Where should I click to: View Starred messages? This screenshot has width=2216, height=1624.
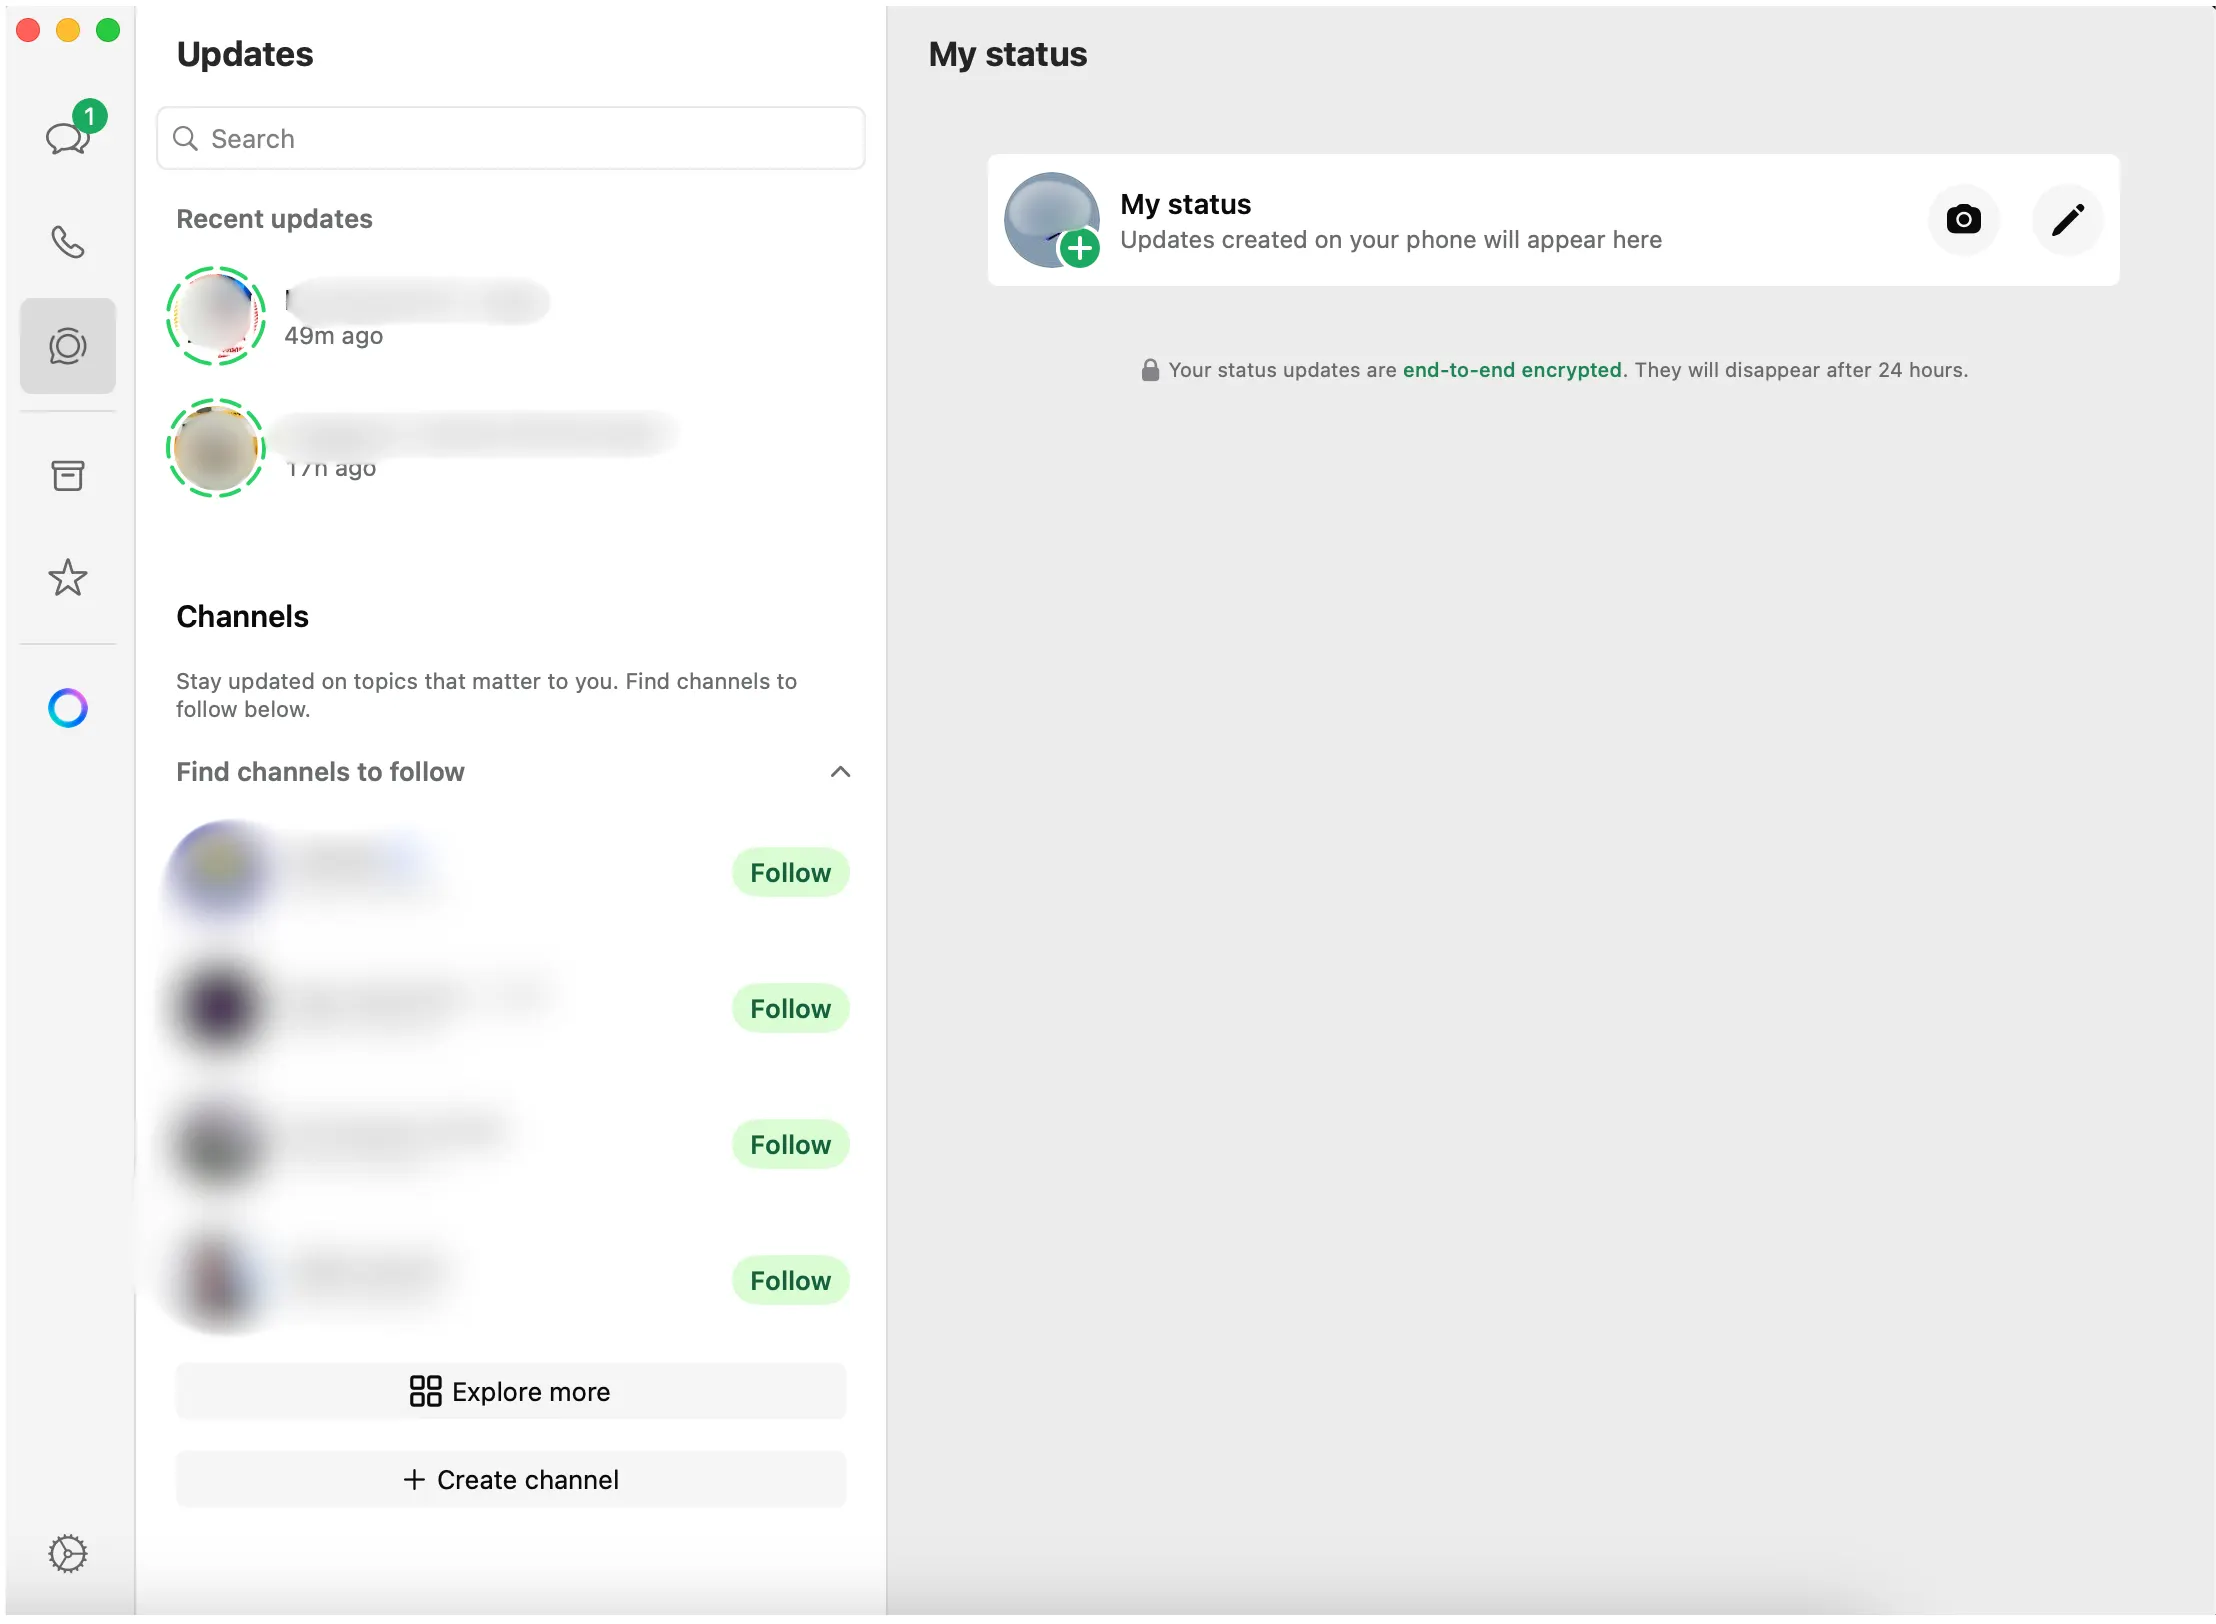[67, 578]
